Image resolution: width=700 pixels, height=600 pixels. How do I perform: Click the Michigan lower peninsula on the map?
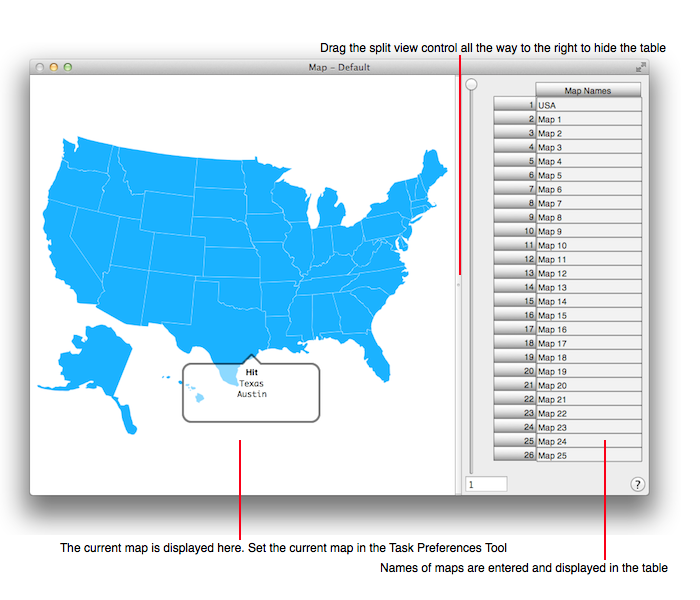[332, 210]
